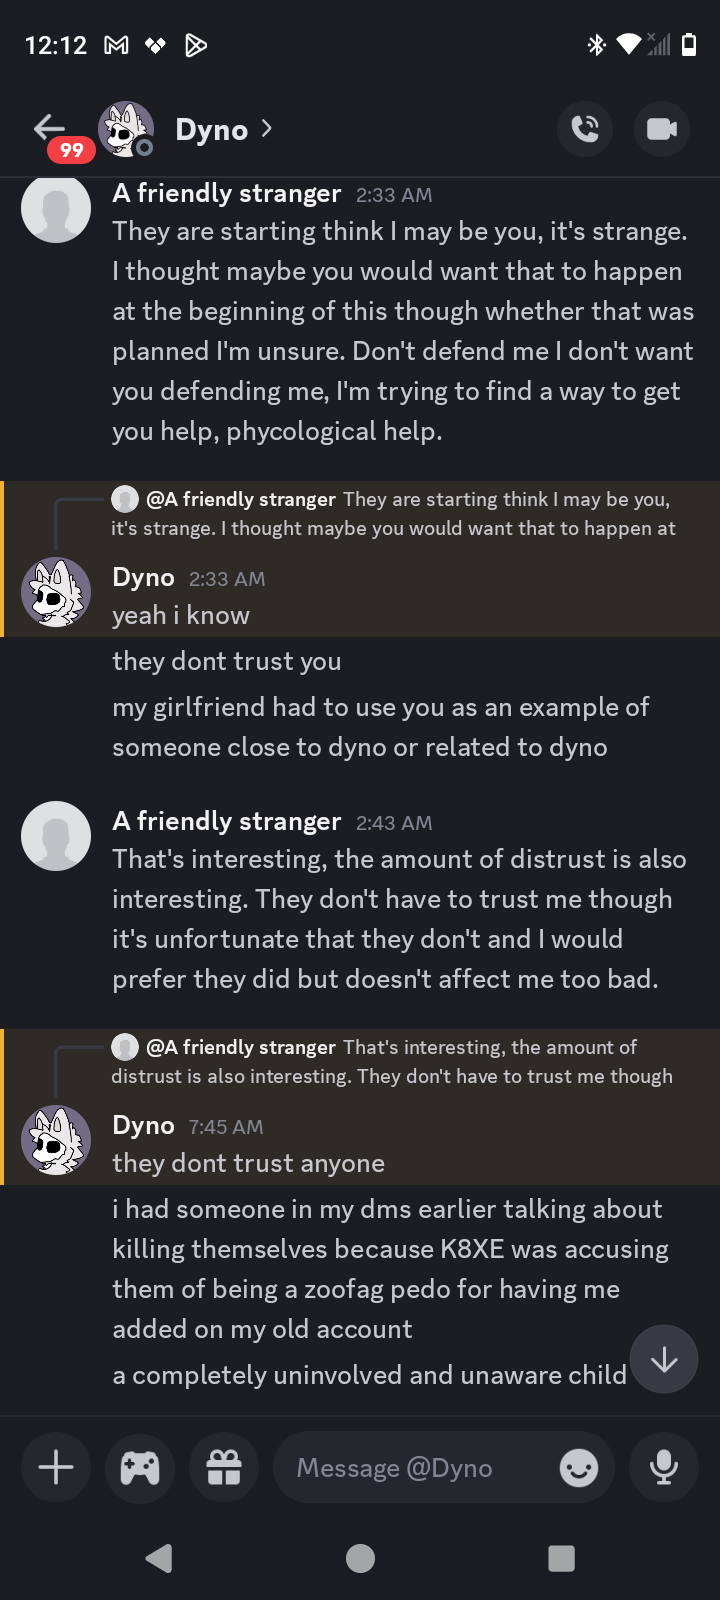Expand Dyno's profile via header chevron
The height and width of the screenshot is (1600, 720).
point(266,129)
